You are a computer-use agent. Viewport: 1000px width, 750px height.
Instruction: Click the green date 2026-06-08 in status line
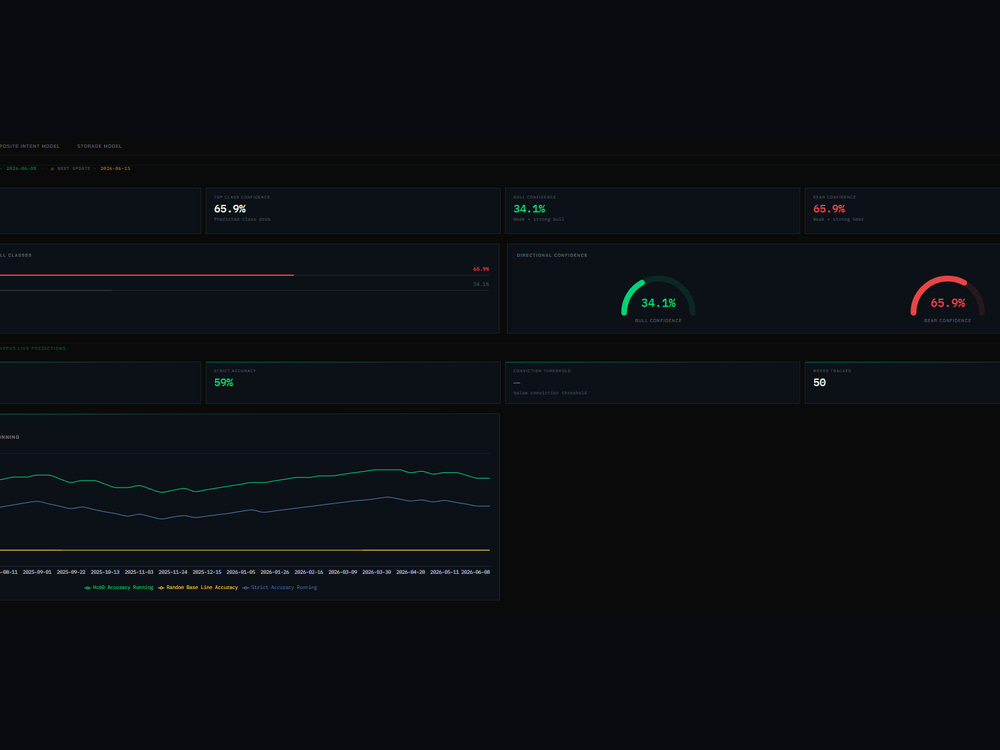click(x=21, y=168)
